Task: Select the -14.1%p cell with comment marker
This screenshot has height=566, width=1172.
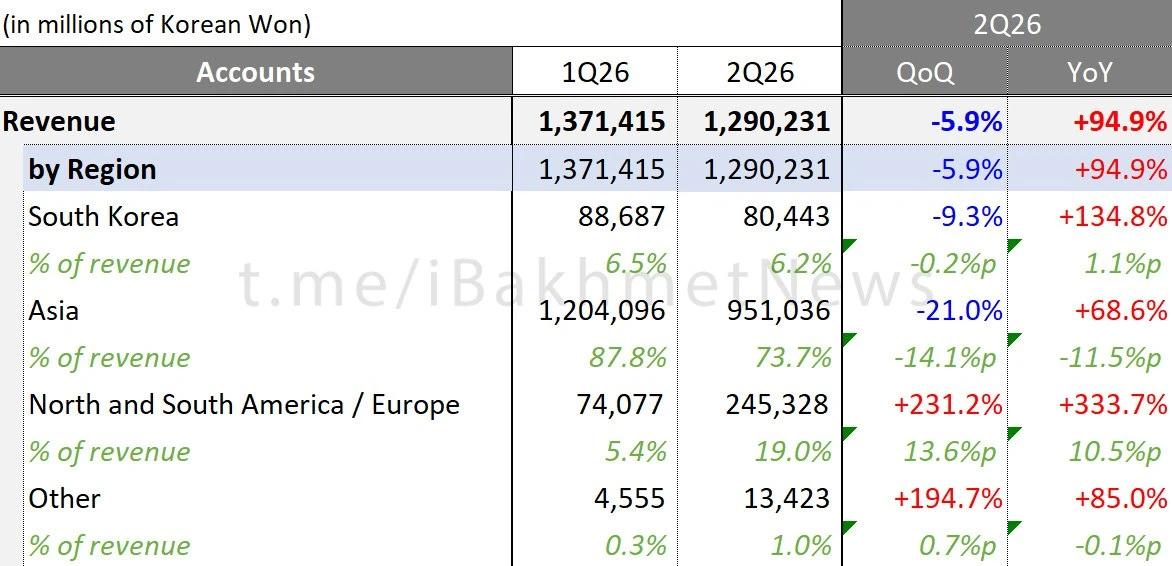Action: (925, 357)
